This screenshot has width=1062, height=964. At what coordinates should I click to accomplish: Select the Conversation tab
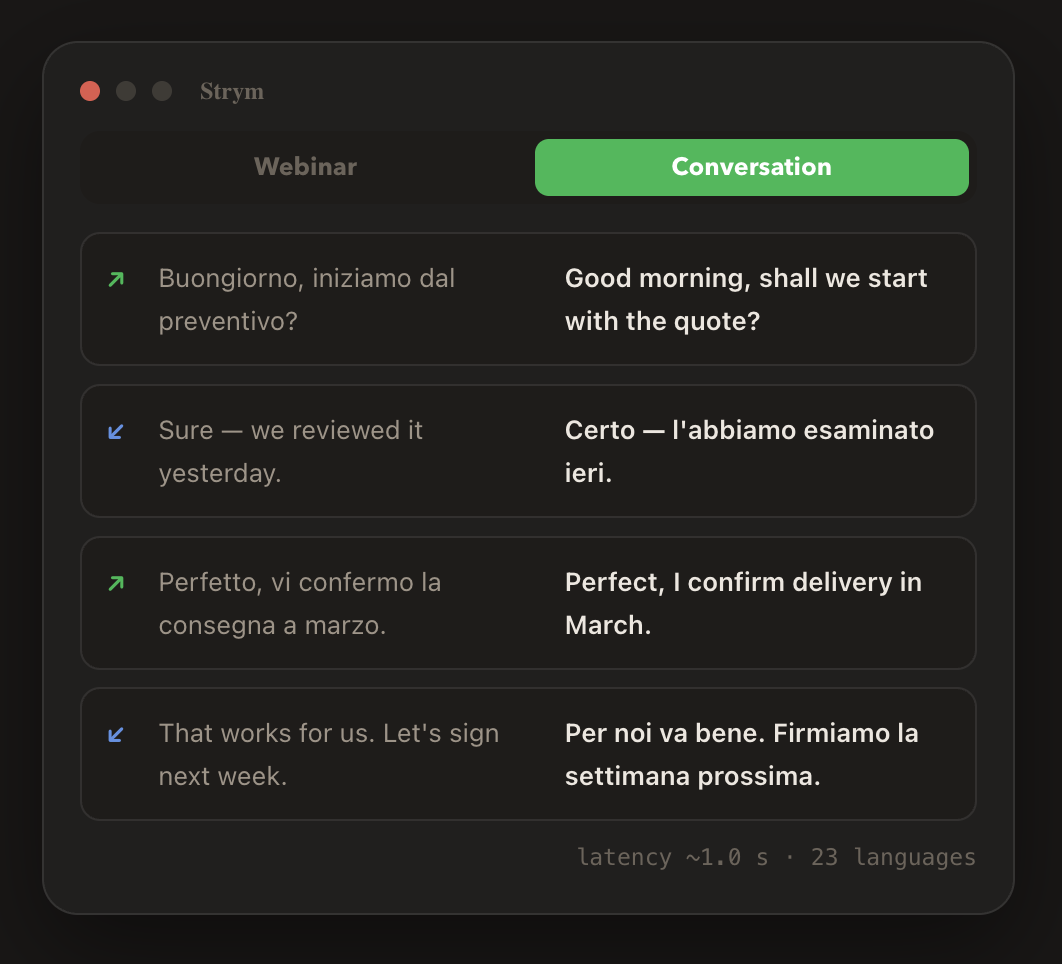[752, 167]
